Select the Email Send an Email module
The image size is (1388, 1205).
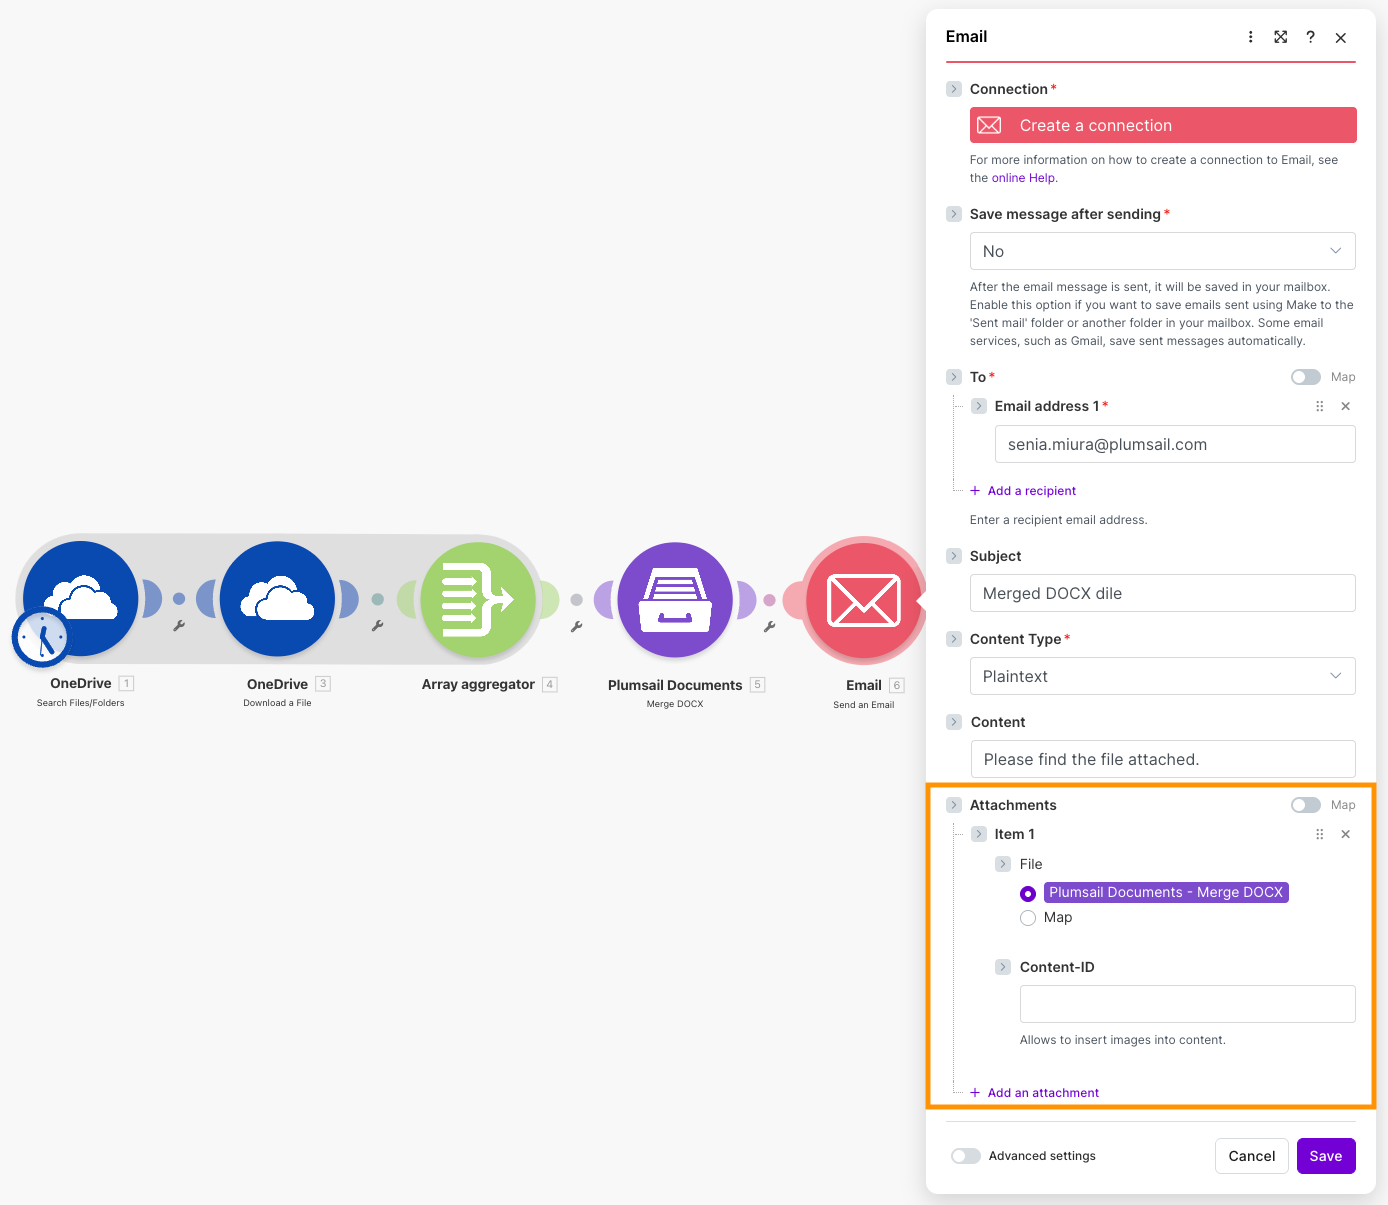[x=864, y=601]
